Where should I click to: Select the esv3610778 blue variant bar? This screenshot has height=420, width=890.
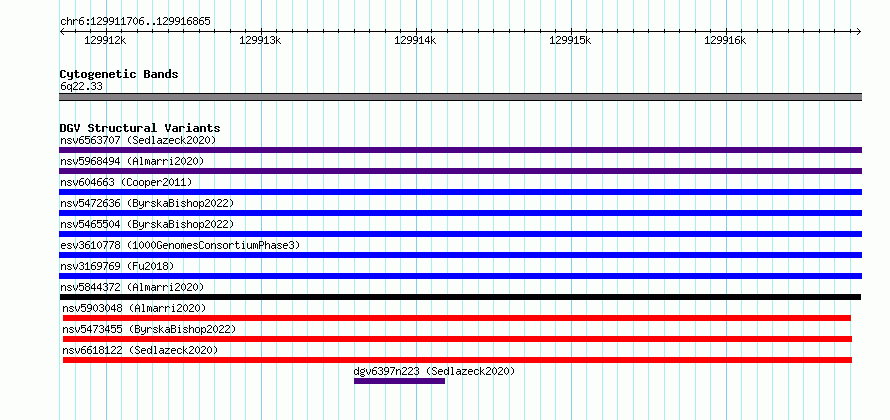[x=460, y=255]
